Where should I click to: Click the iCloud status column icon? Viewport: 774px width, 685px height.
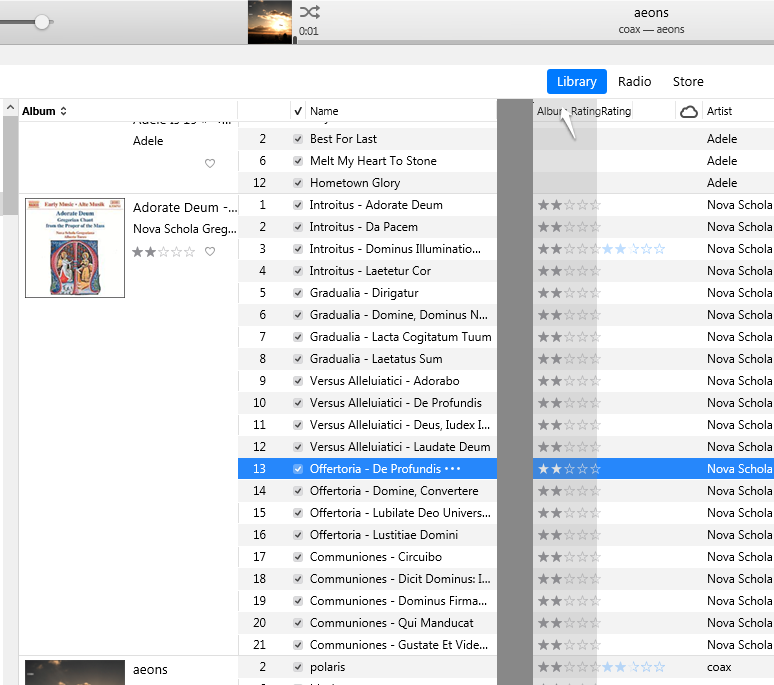pyautogui.click(x=688, y=111)
